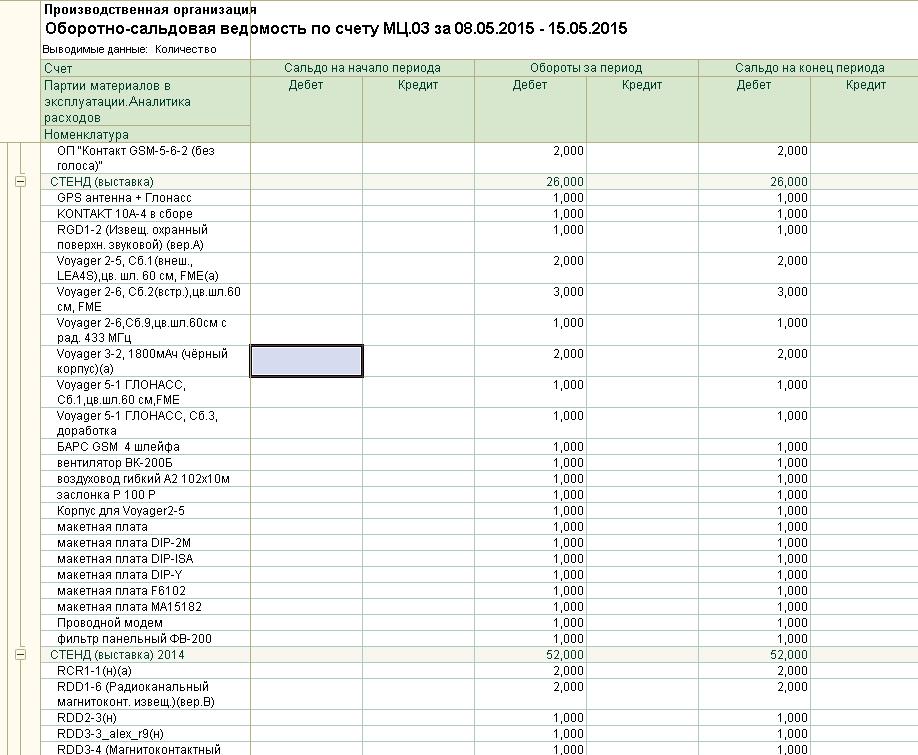918x755 pixels.
Task: Collapse the СТЕНД (выставка) group
Action: [20, 181]
